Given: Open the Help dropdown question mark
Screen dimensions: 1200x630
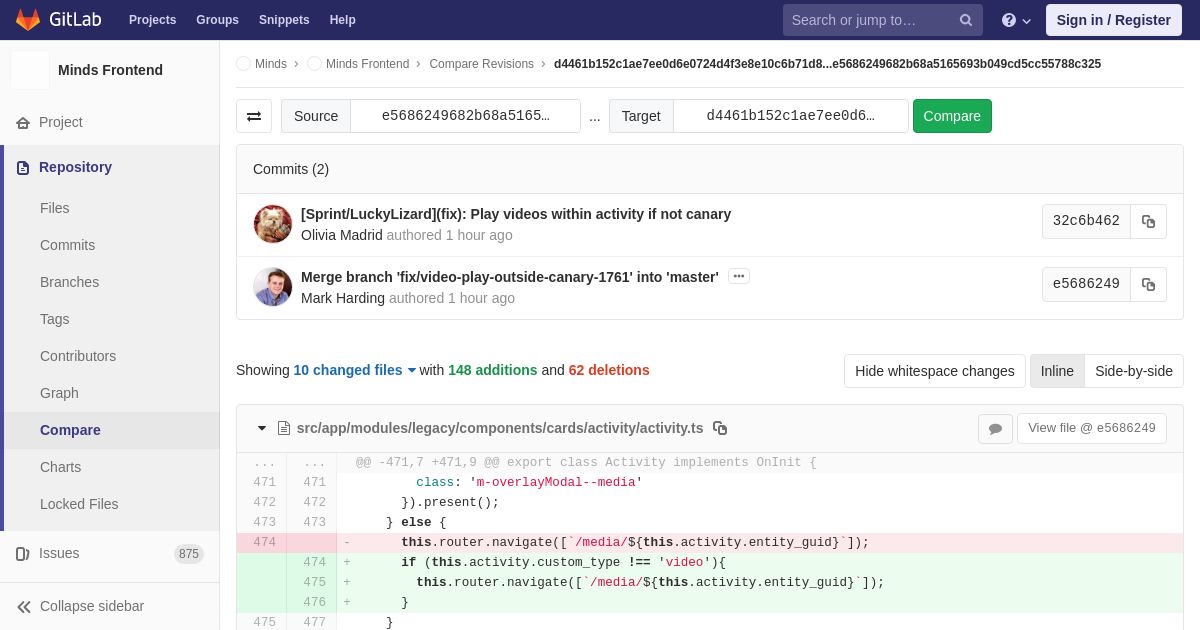Looking at the screenshot, I should (1015, 20).
